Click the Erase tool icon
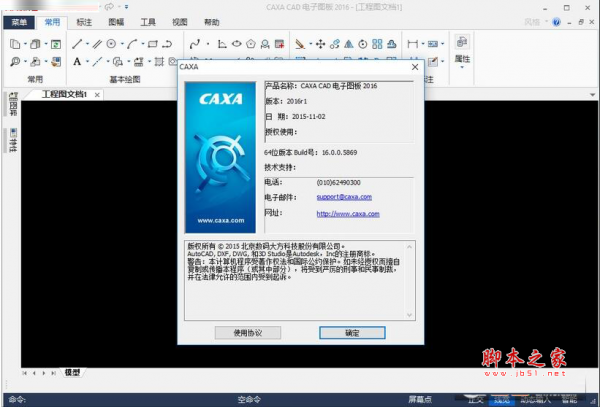The image size is (600, 407). (x=300, y=44)
